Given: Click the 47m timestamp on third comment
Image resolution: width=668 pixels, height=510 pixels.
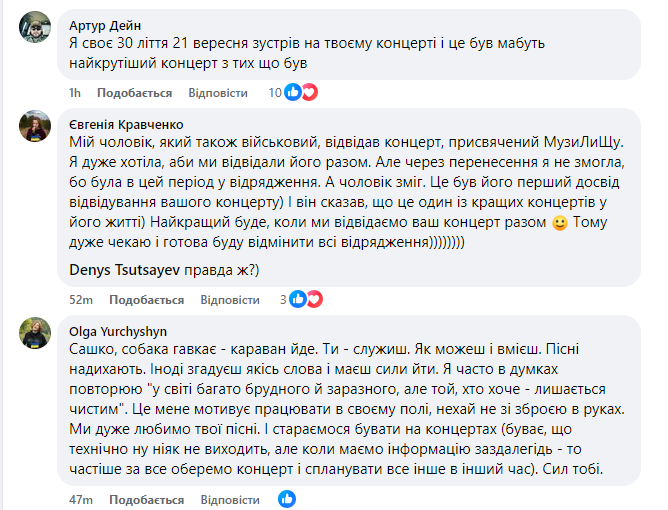Looking at the screenshot, I should point(80,498).
